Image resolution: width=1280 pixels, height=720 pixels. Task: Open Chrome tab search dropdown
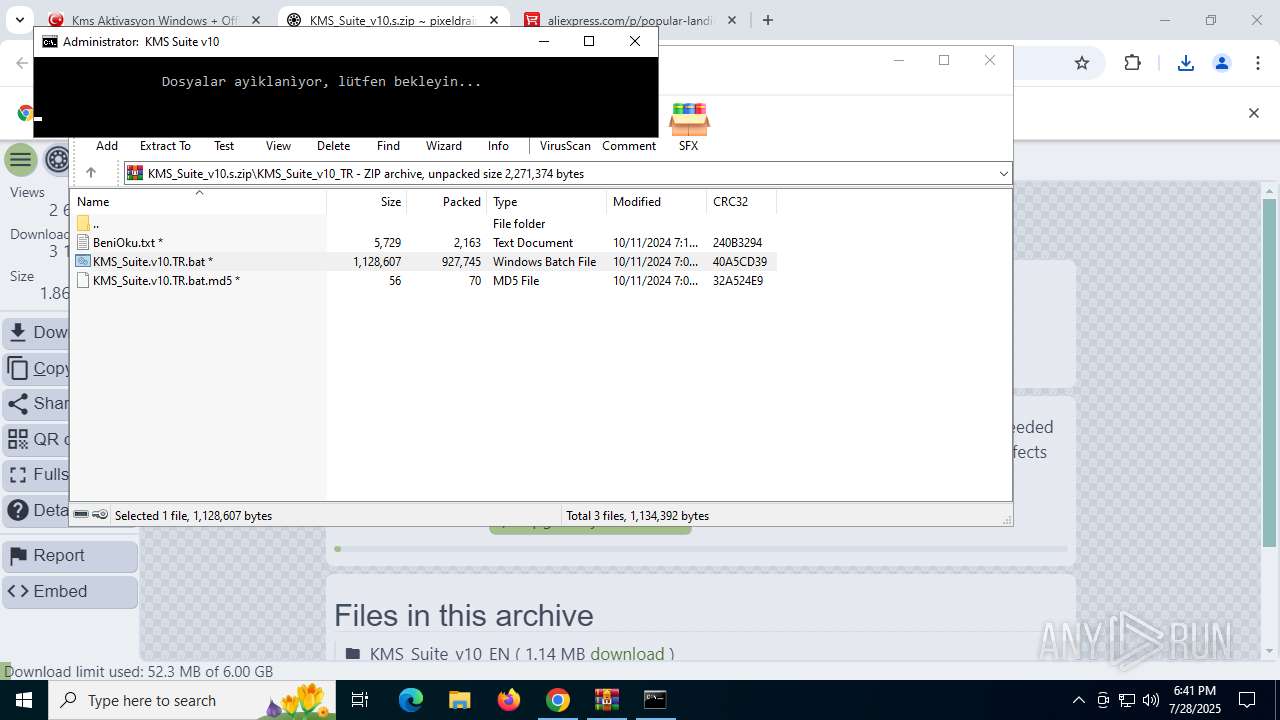coord(19,20)
